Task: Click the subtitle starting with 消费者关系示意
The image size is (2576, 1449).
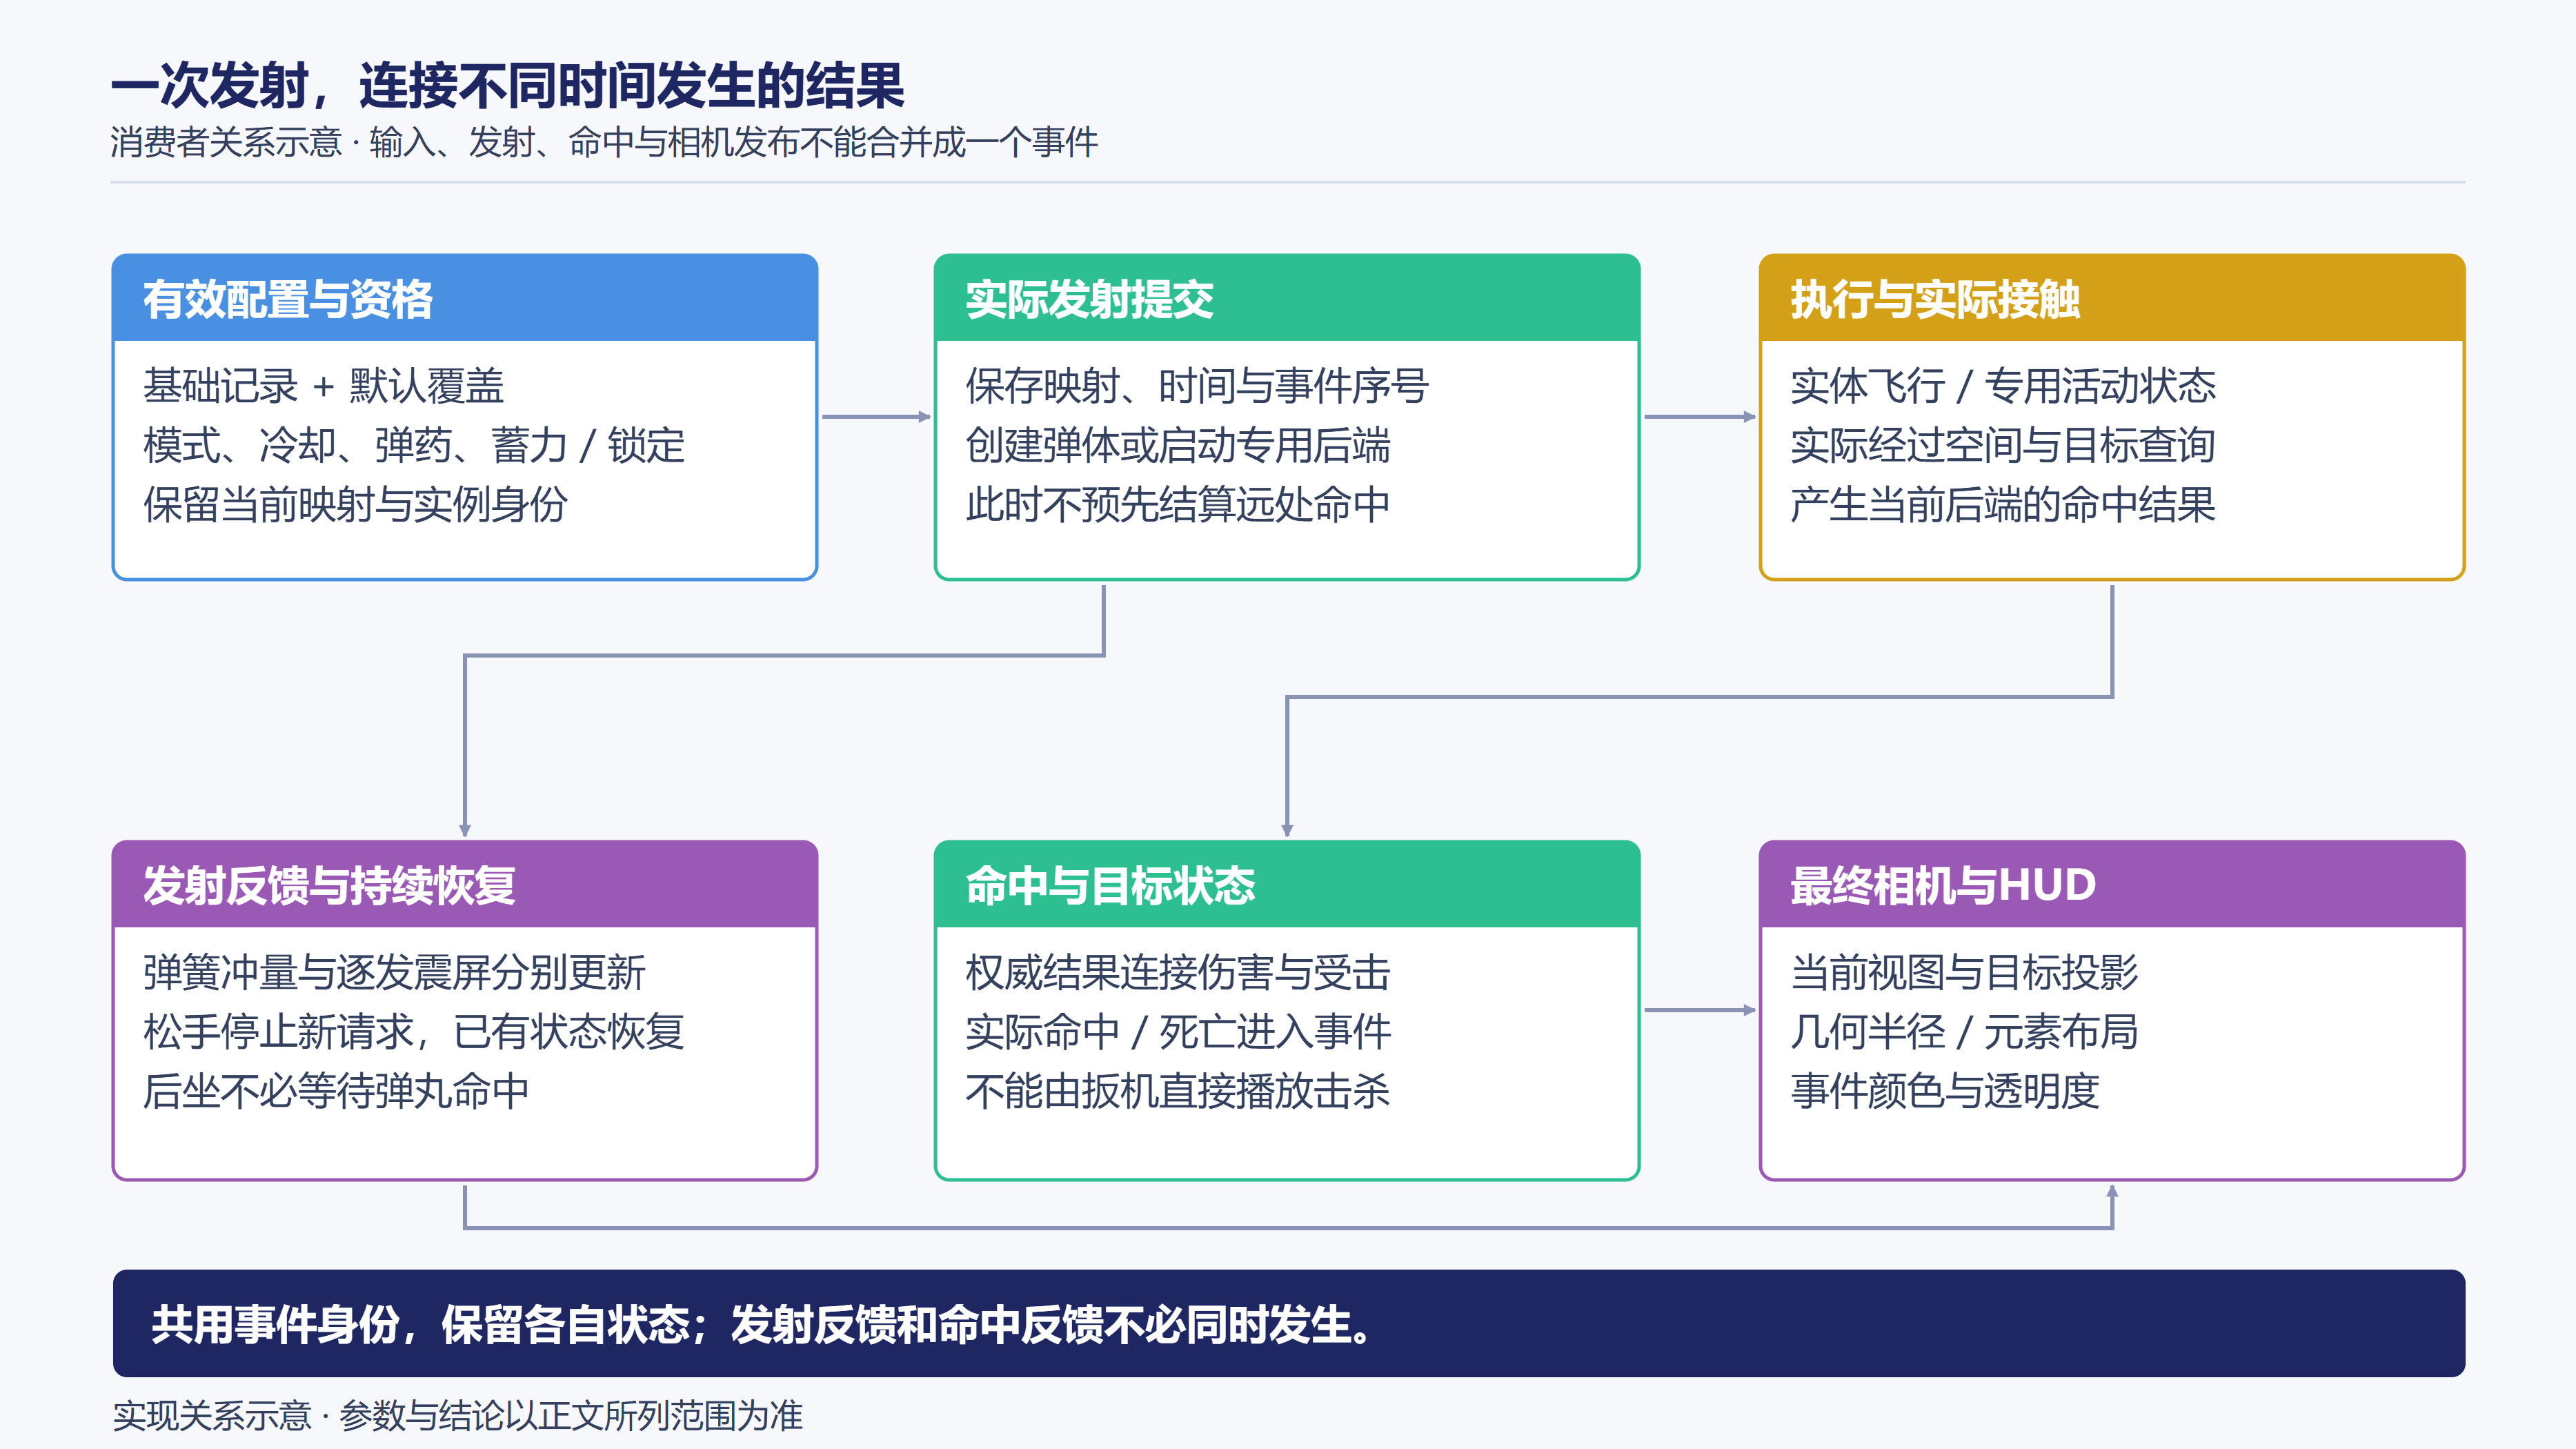Action: point(604,142)
